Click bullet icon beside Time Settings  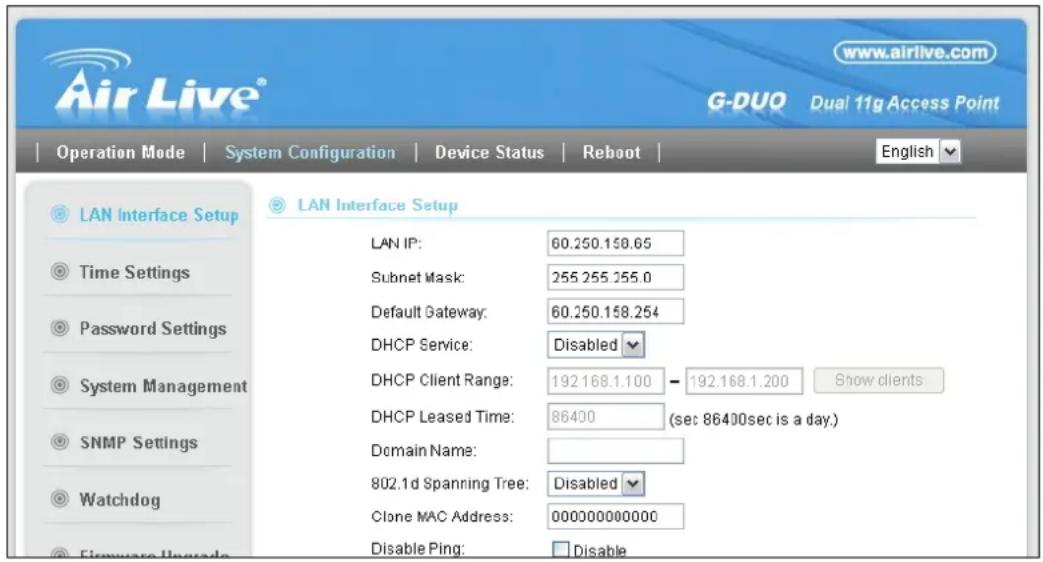pyautogui.click(x=60, y=271)
